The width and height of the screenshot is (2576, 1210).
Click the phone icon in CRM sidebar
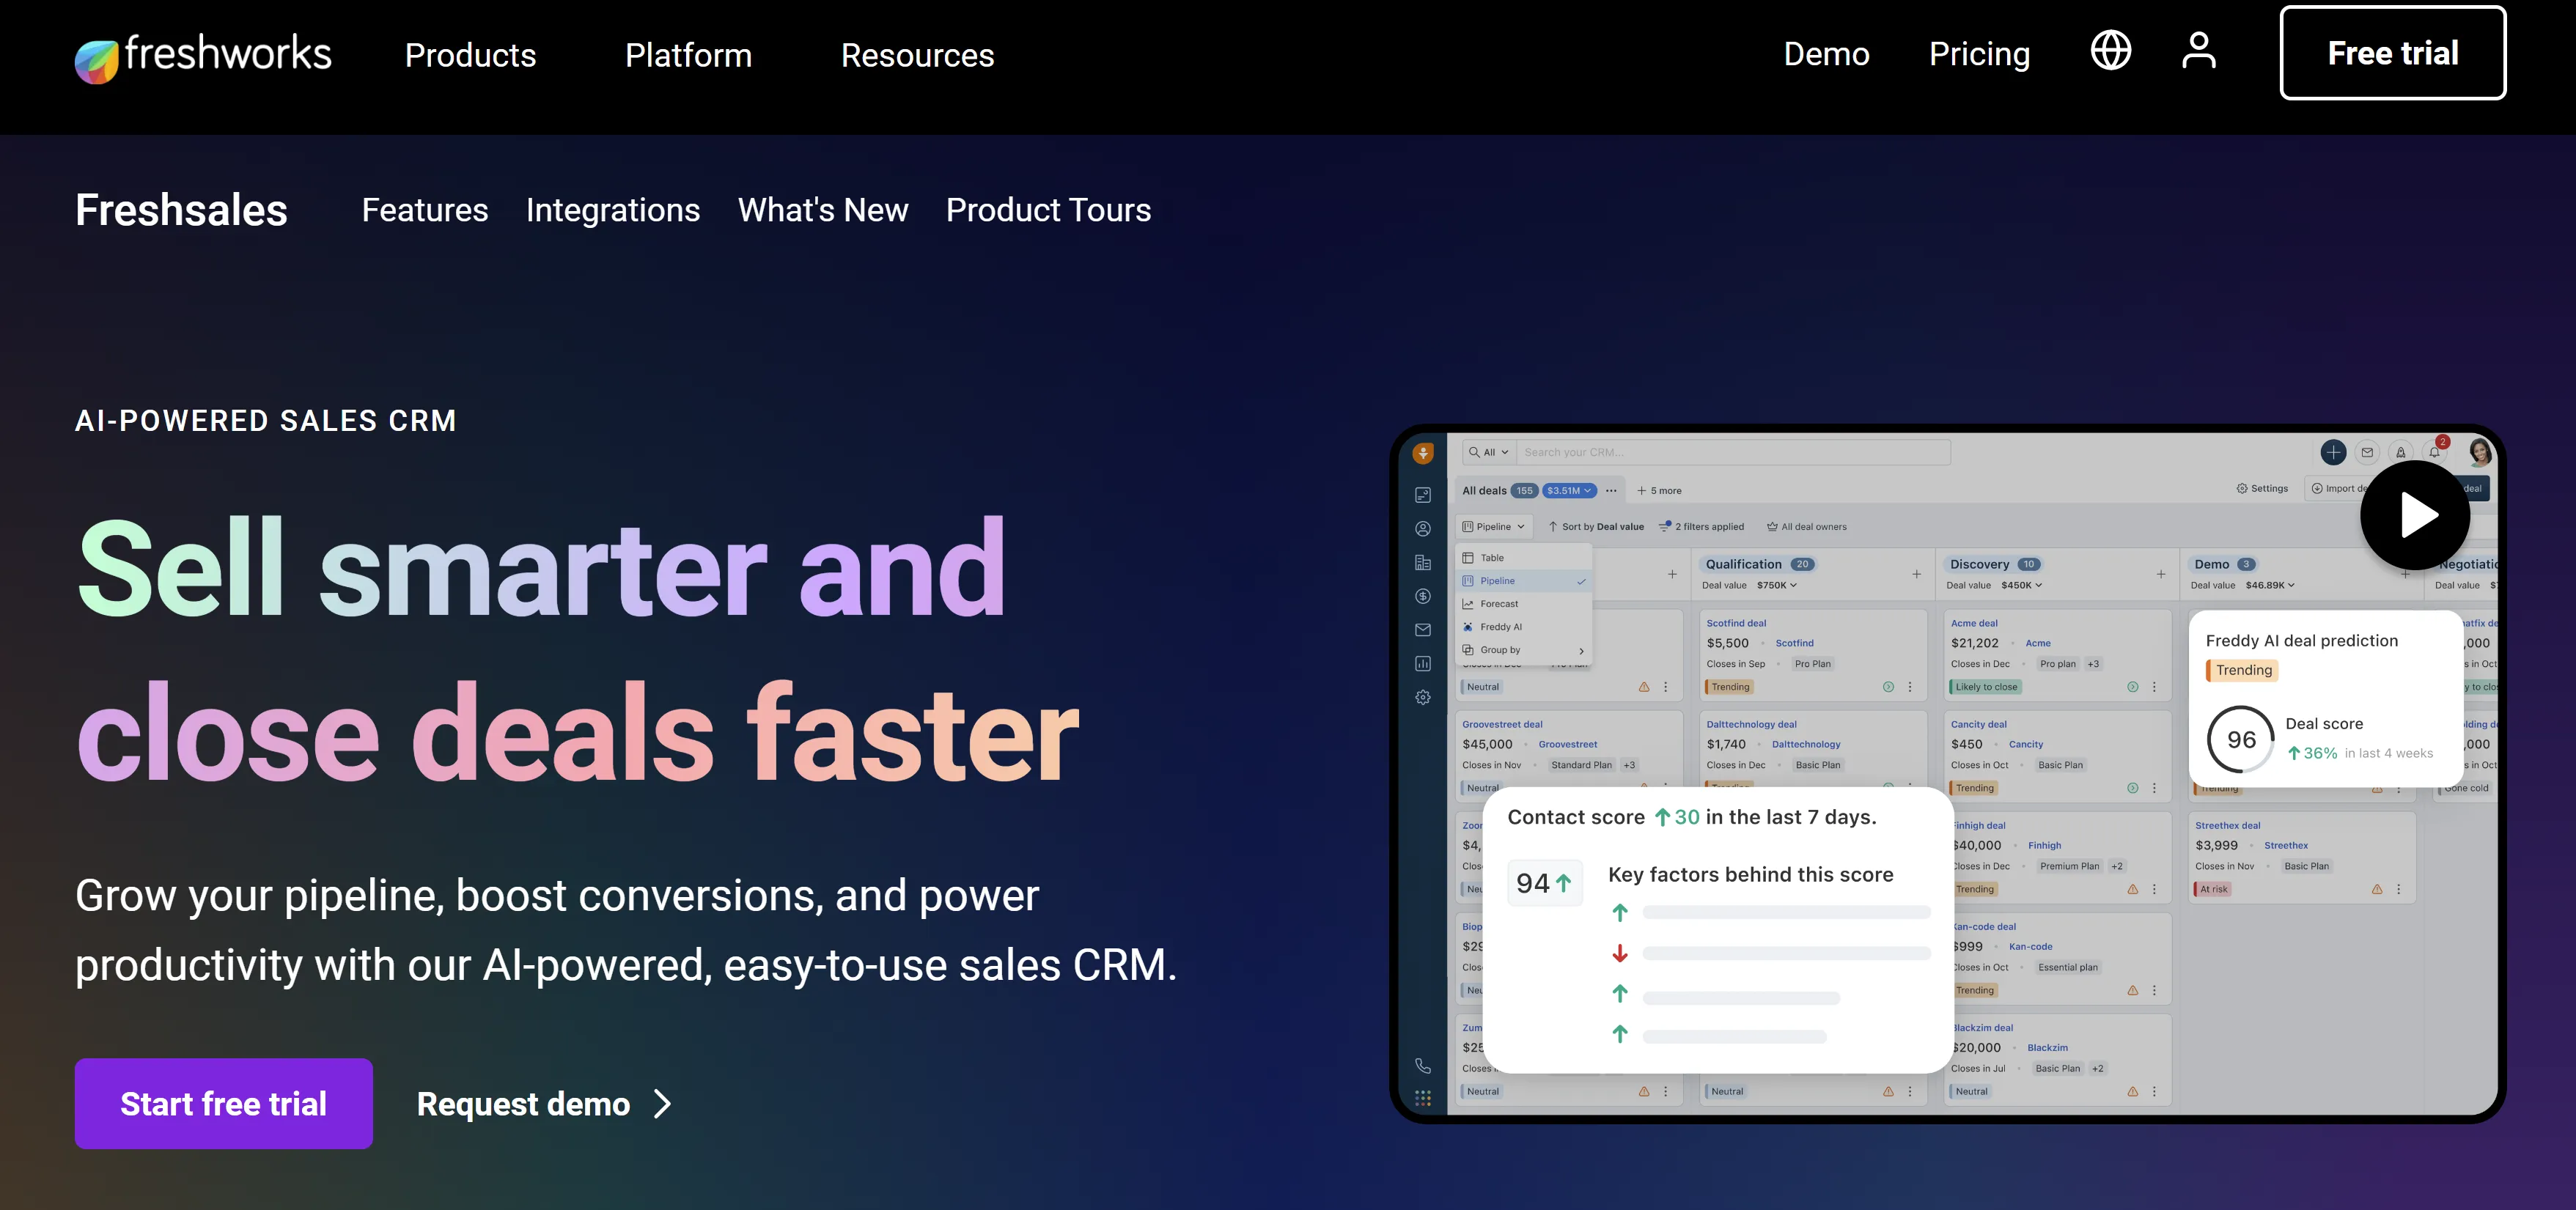click(x=1423, y=1066)
